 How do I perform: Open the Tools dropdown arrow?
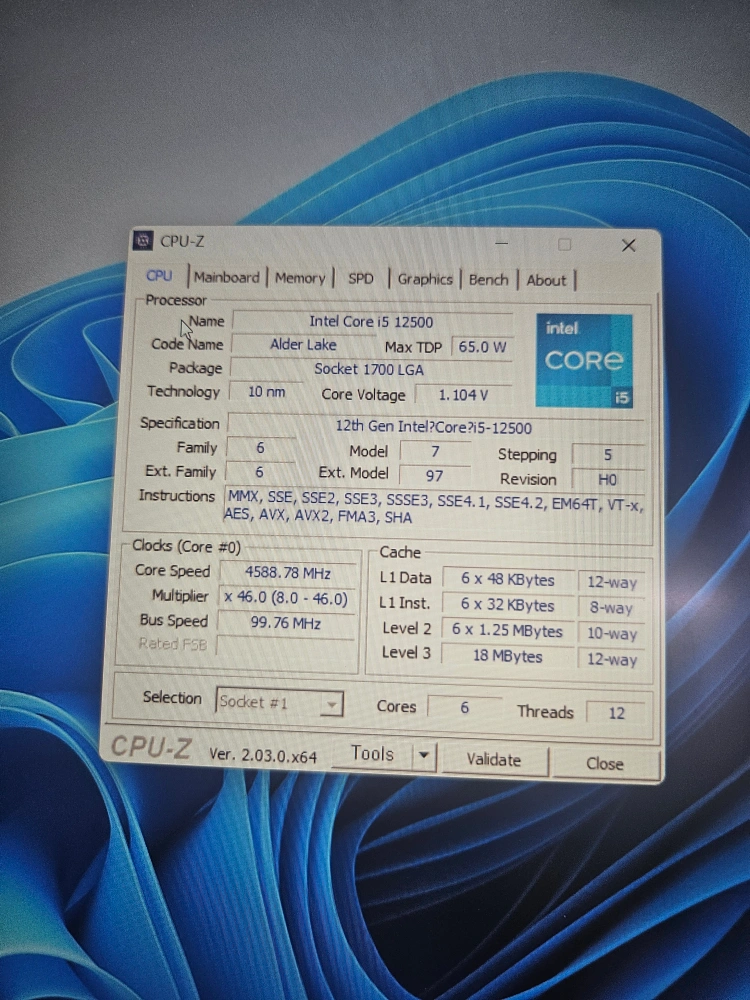423,756
